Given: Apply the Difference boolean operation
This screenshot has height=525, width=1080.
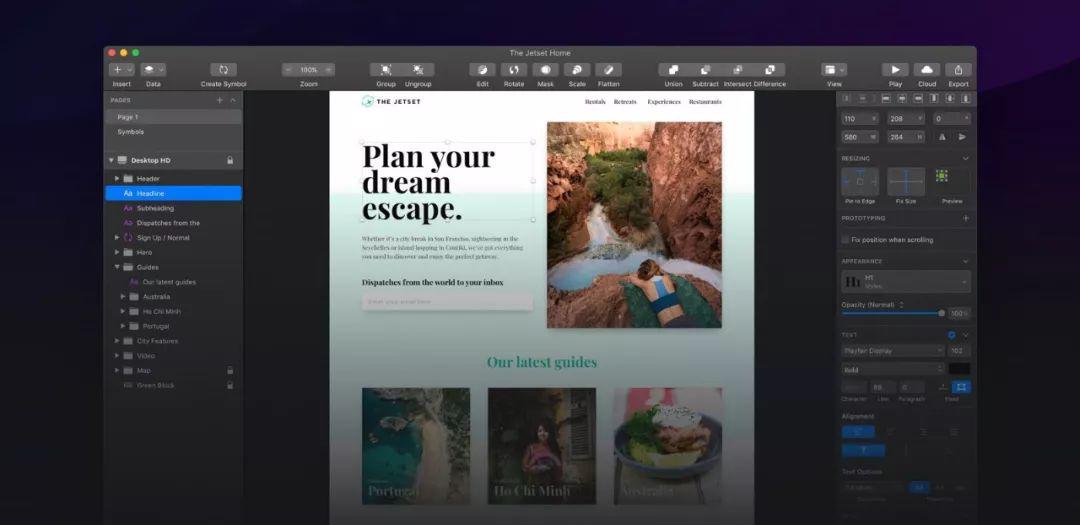Looking at the screenshot, I should coord(769,70).
